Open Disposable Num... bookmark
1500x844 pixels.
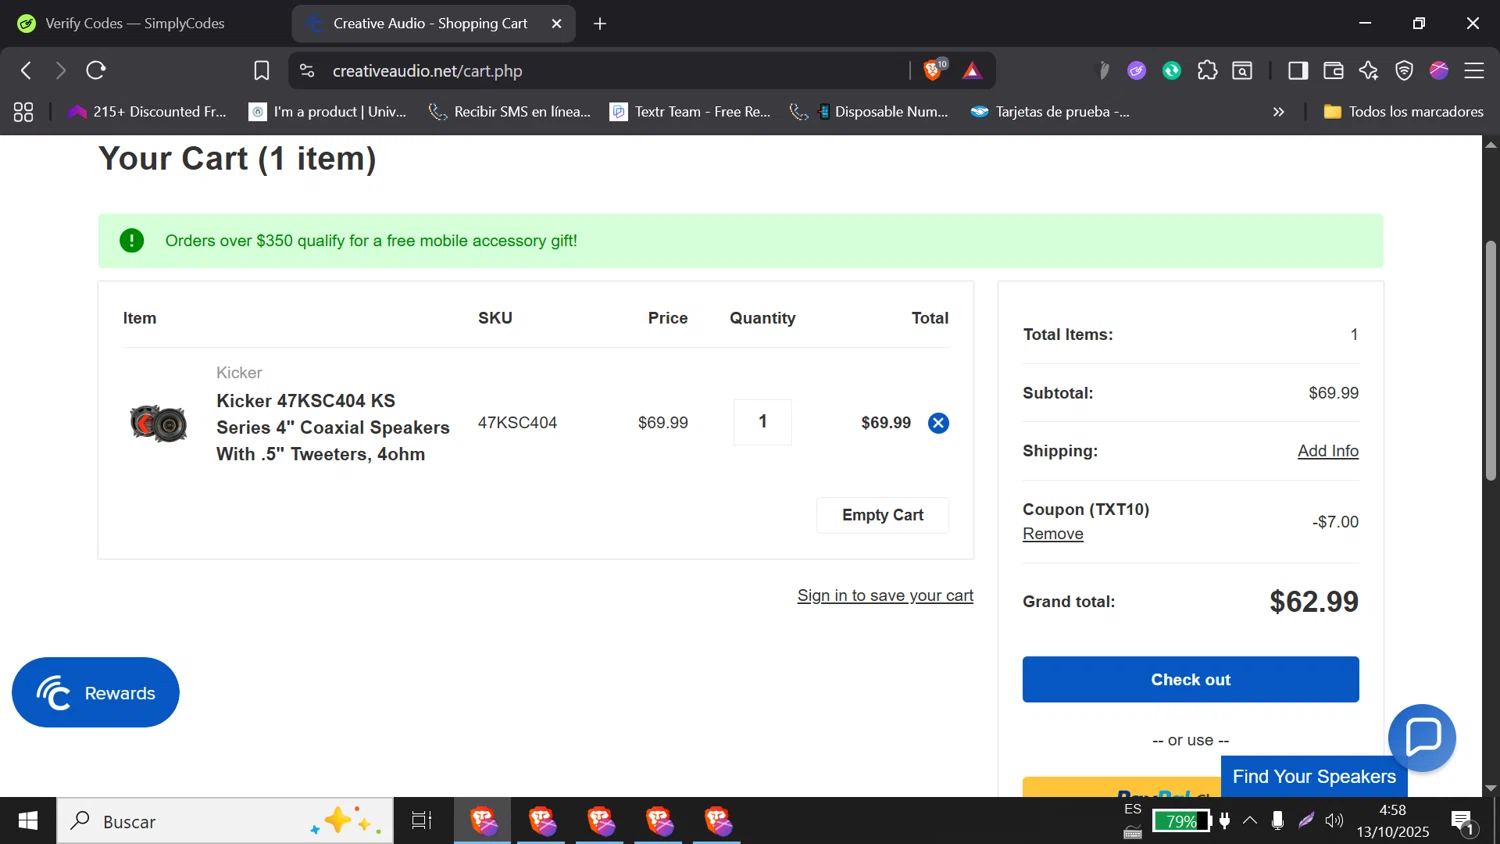(869, 112)
